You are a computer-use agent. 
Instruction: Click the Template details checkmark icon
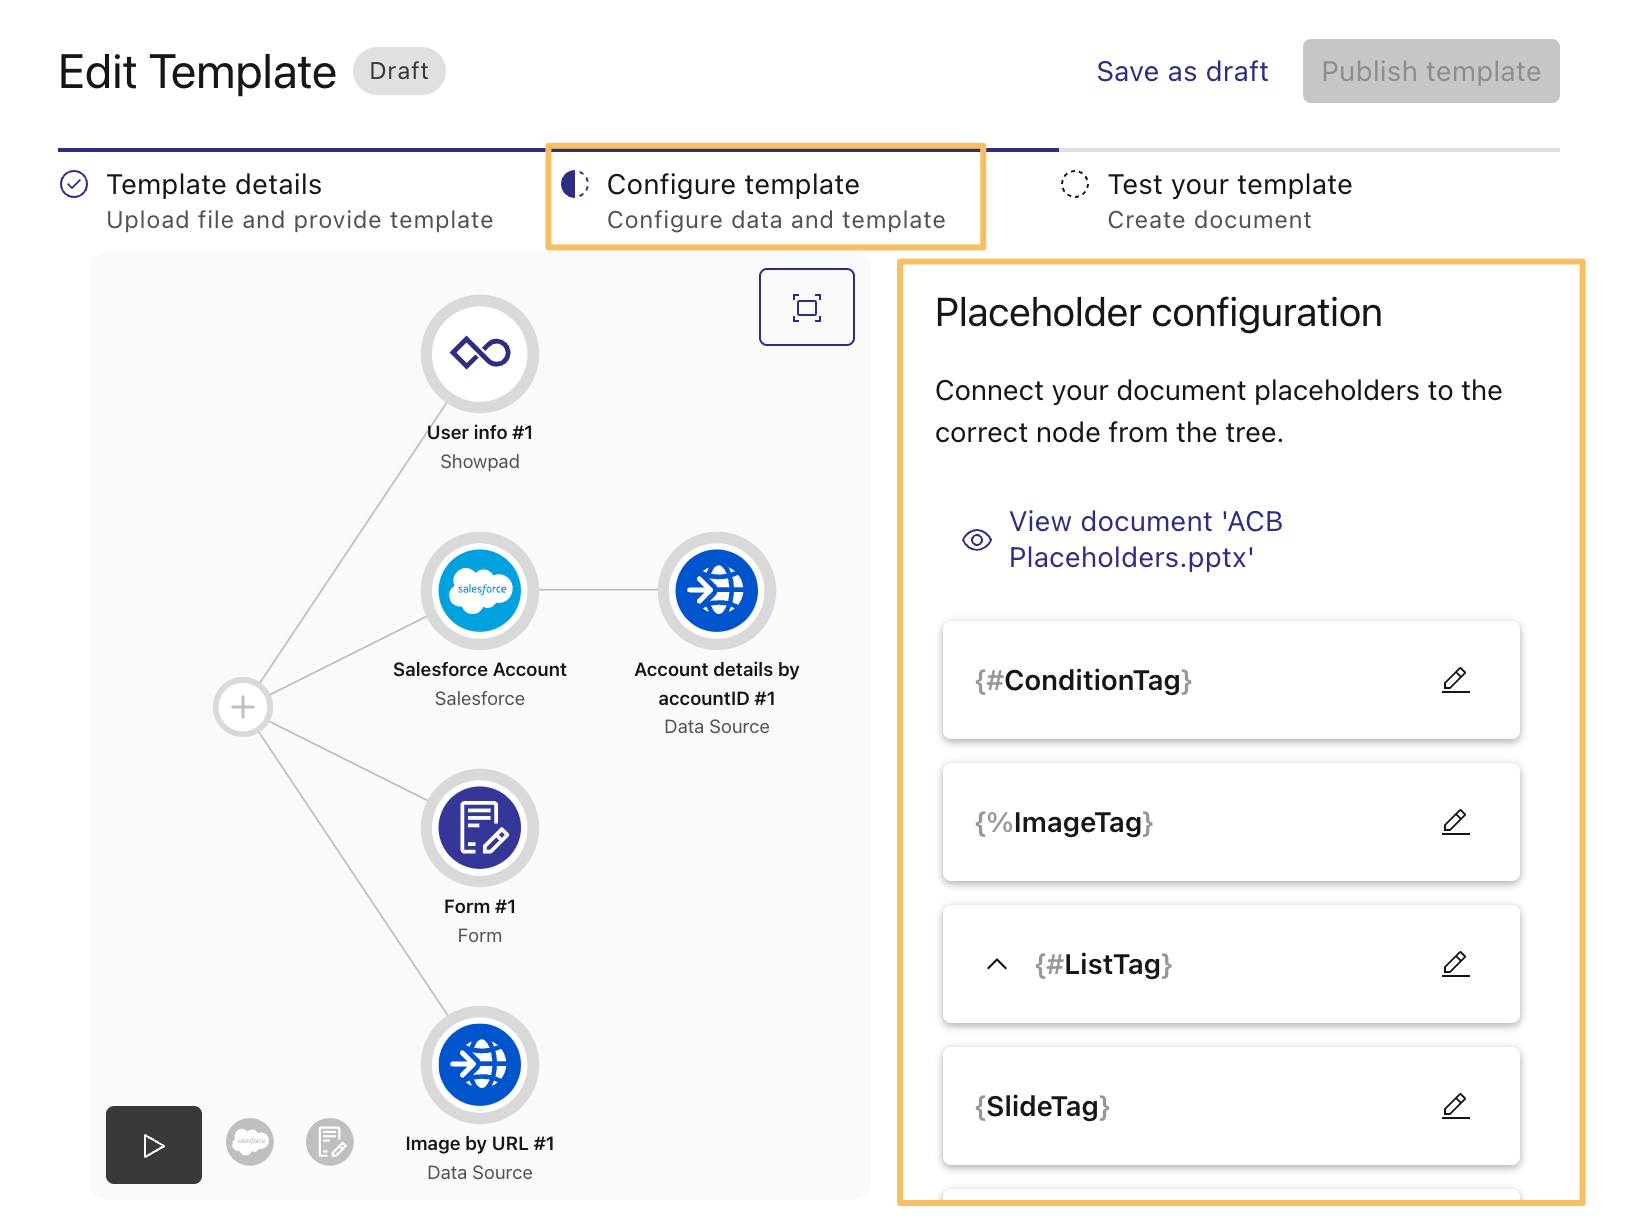[74, 185]
